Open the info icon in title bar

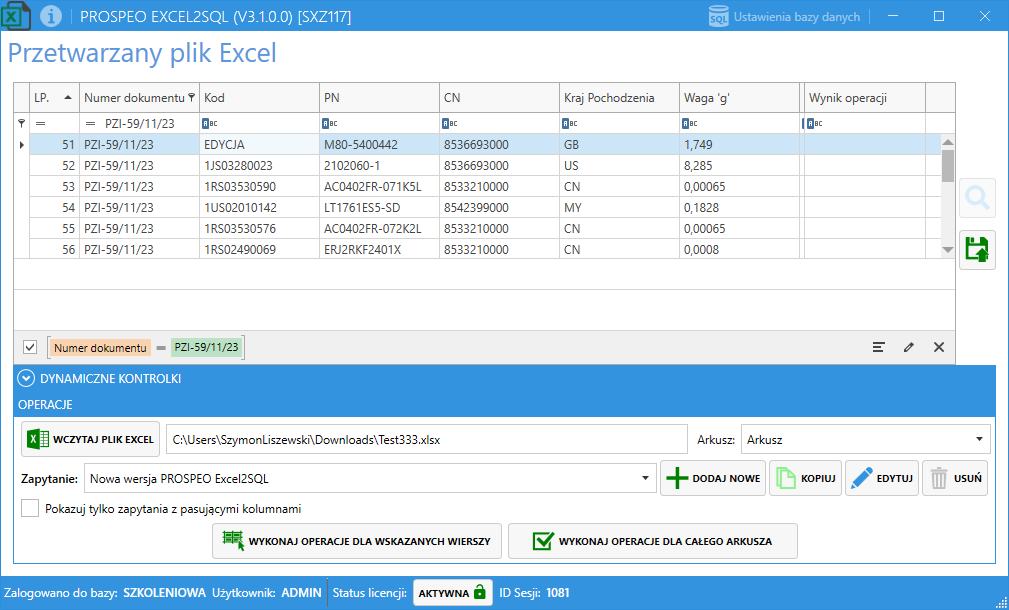tap(51, 16)
